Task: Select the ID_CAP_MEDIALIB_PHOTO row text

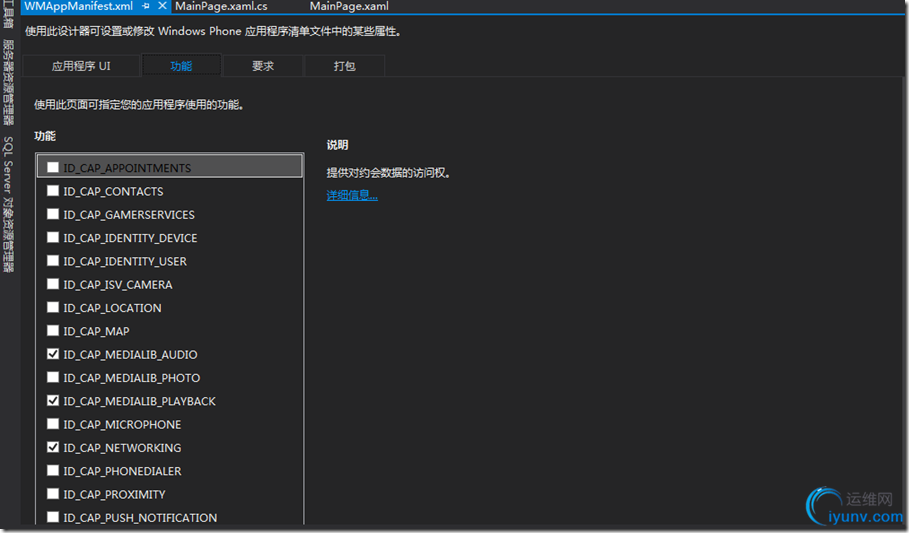Action: pos(132,378)
